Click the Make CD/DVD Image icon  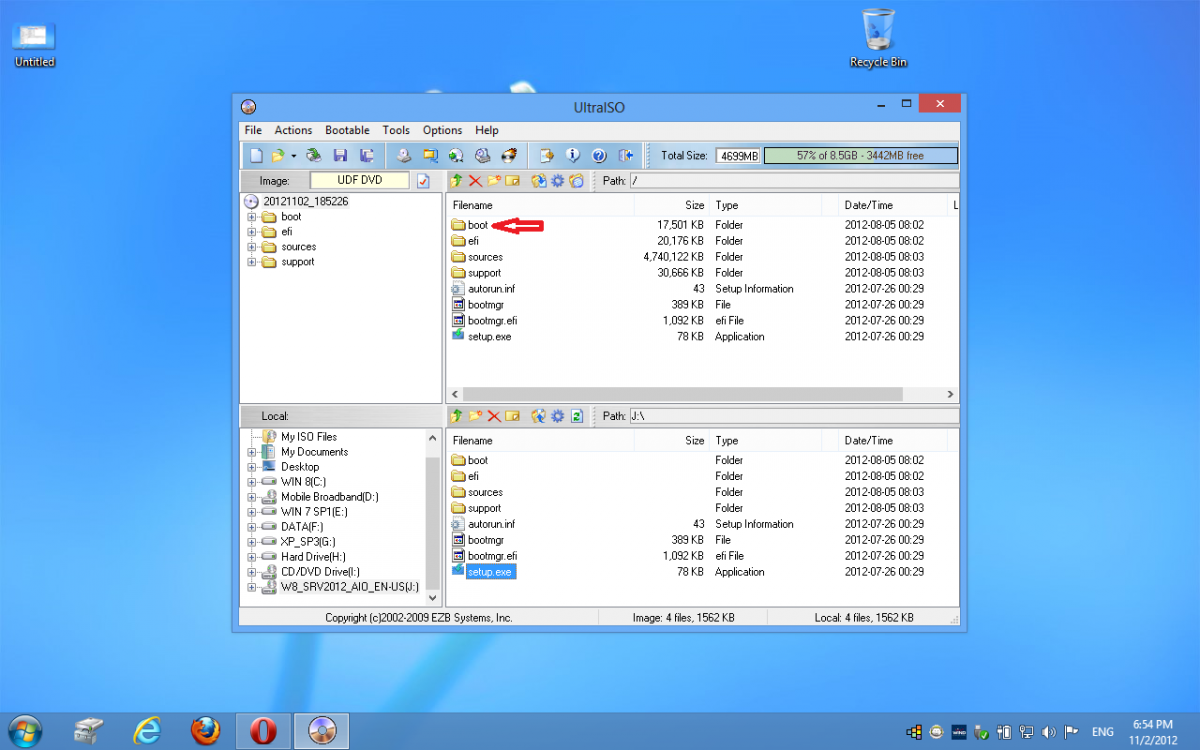(403, 155)
